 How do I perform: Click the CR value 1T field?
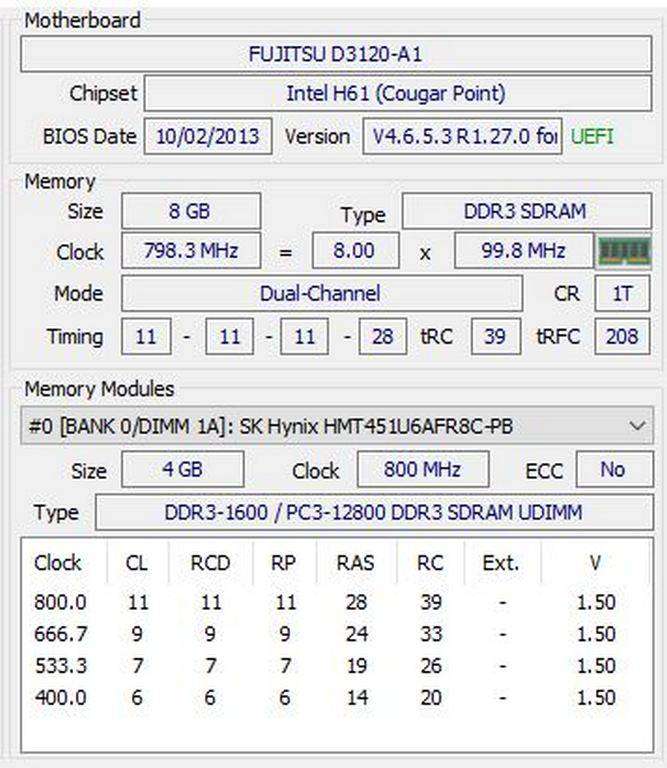[622, 293]
